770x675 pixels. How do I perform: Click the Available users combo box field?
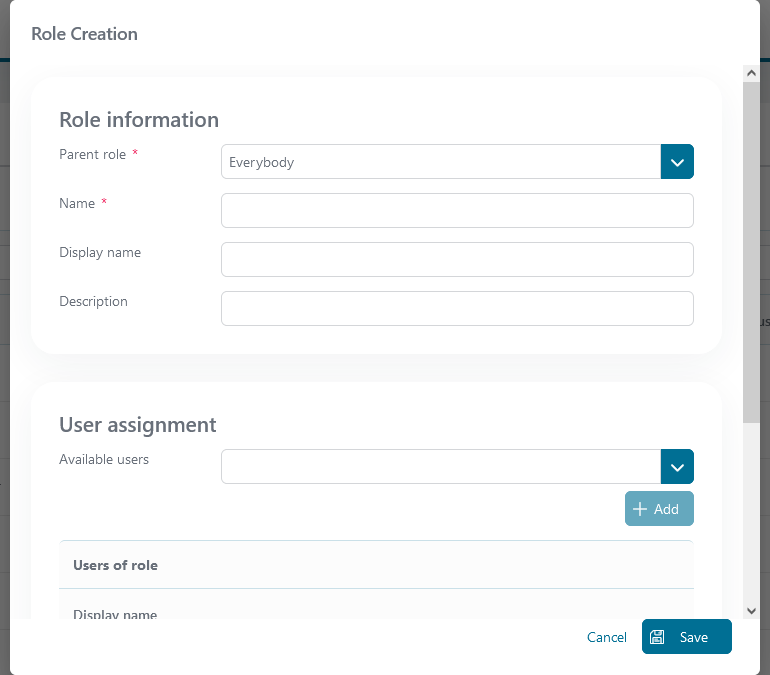(x=441, y=466)
